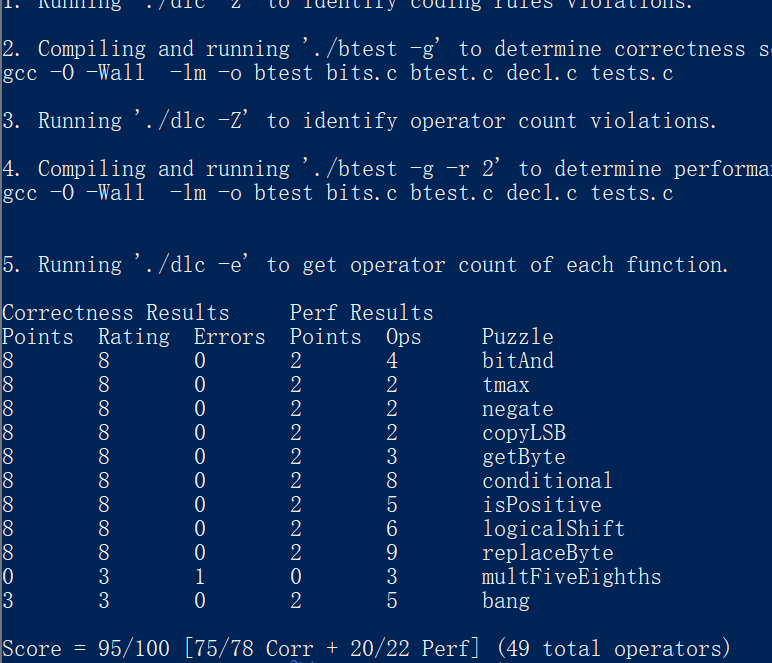Click the replaceByte puzzle name
Screen dimensions: 772x663
(547, 553)
